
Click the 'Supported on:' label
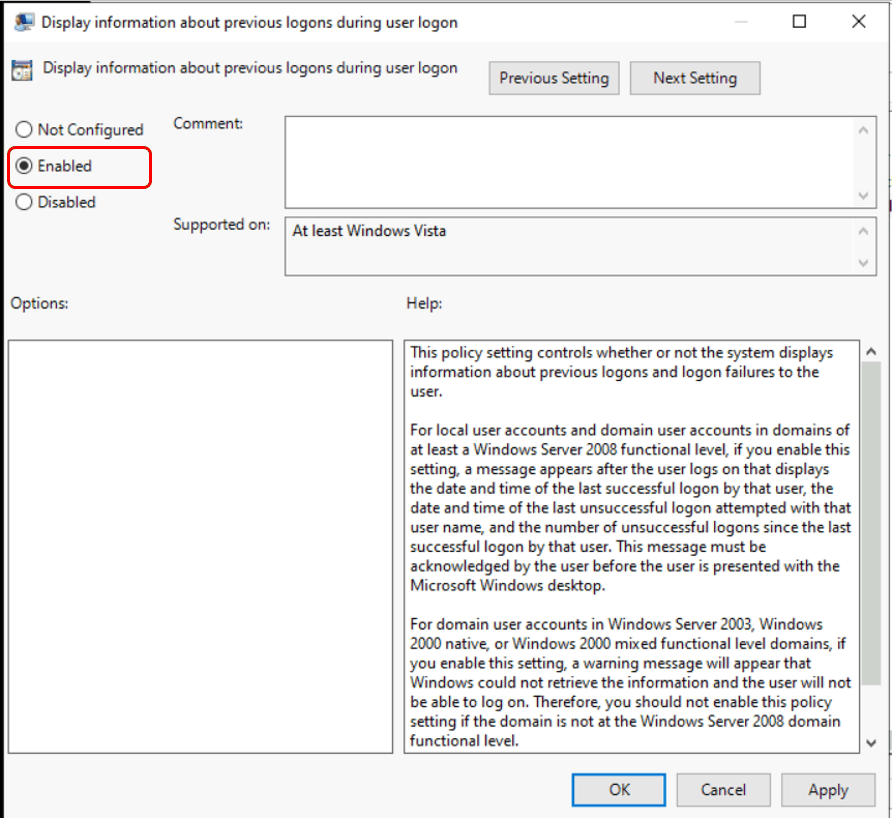[x=222, y=225]
